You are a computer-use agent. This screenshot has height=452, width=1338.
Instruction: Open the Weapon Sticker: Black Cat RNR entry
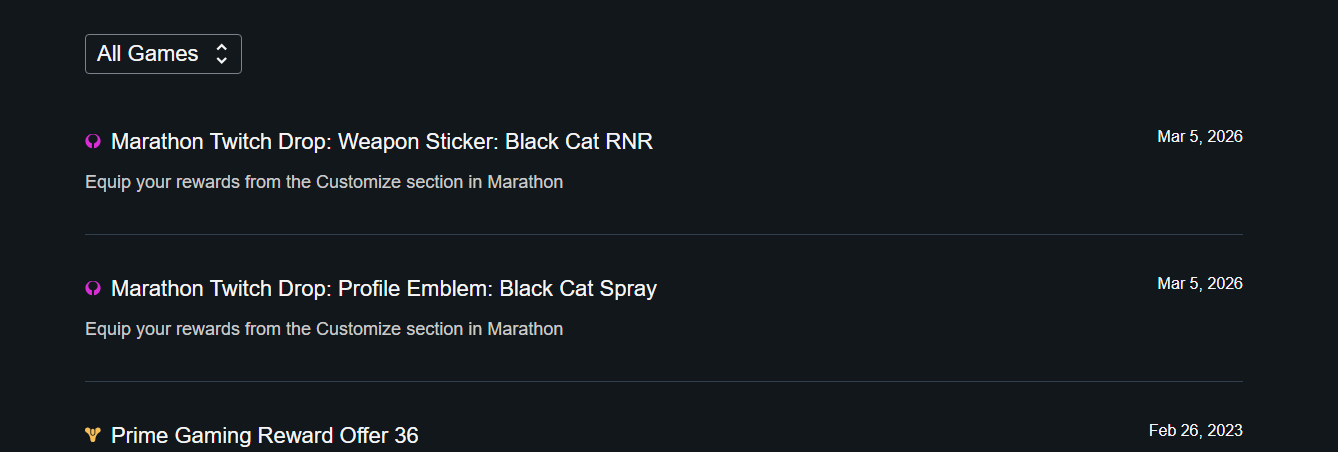pos(381,142)
